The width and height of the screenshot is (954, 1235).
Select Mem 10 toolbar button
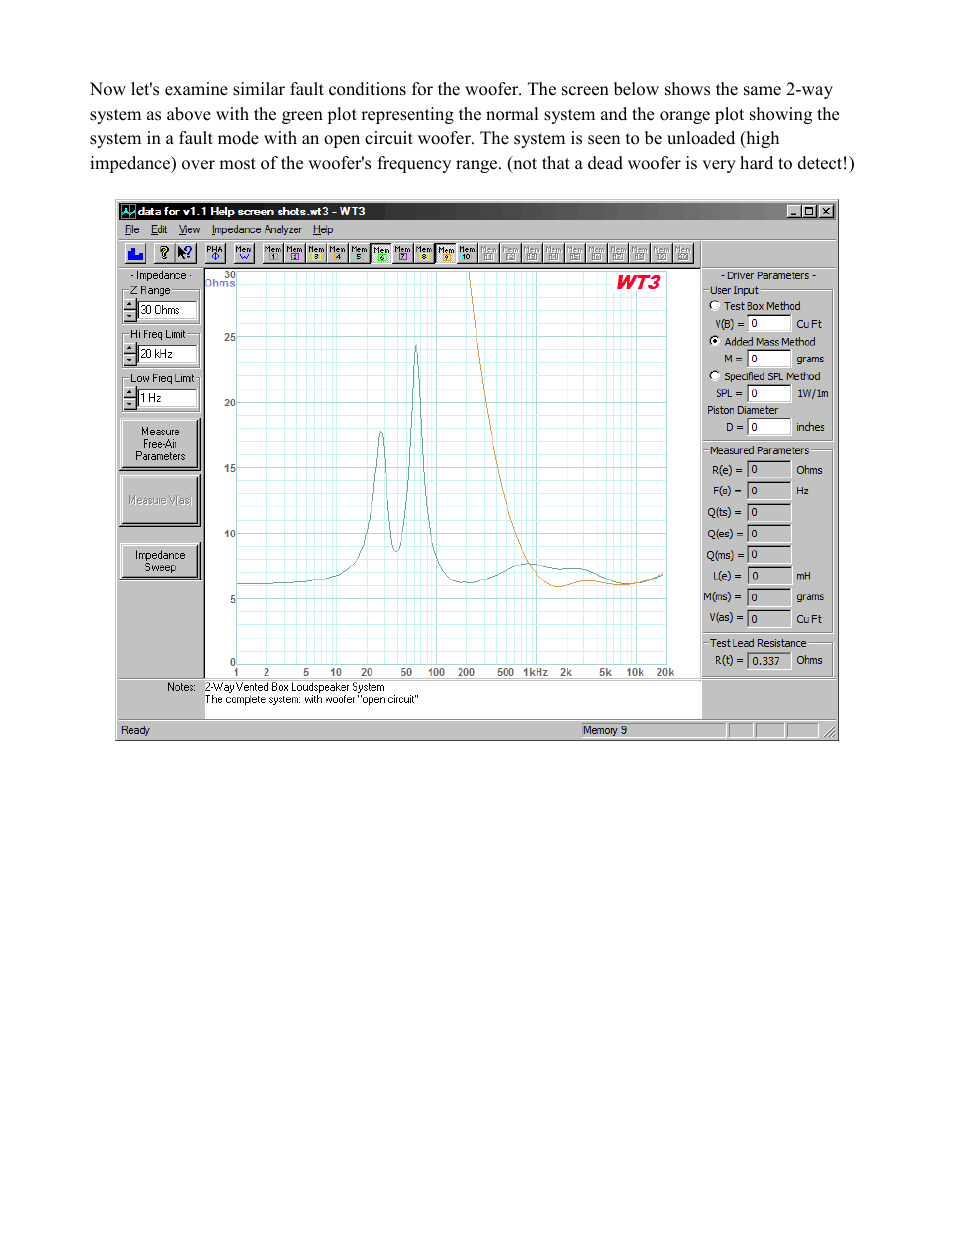pos(467,253)
